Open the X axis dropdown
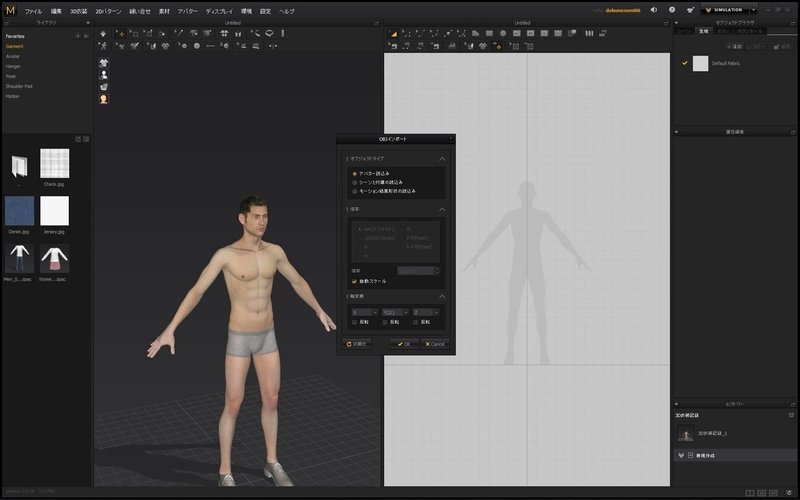This screenshot has height=500, width=800. (x=364, y=312)
